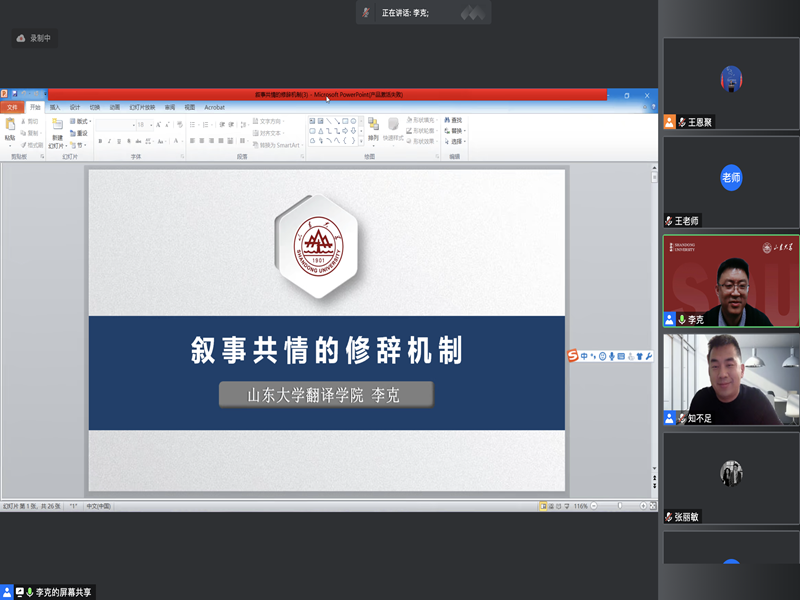Toggle italic formatting in font group
800x600 pixels.
point(109,142)
